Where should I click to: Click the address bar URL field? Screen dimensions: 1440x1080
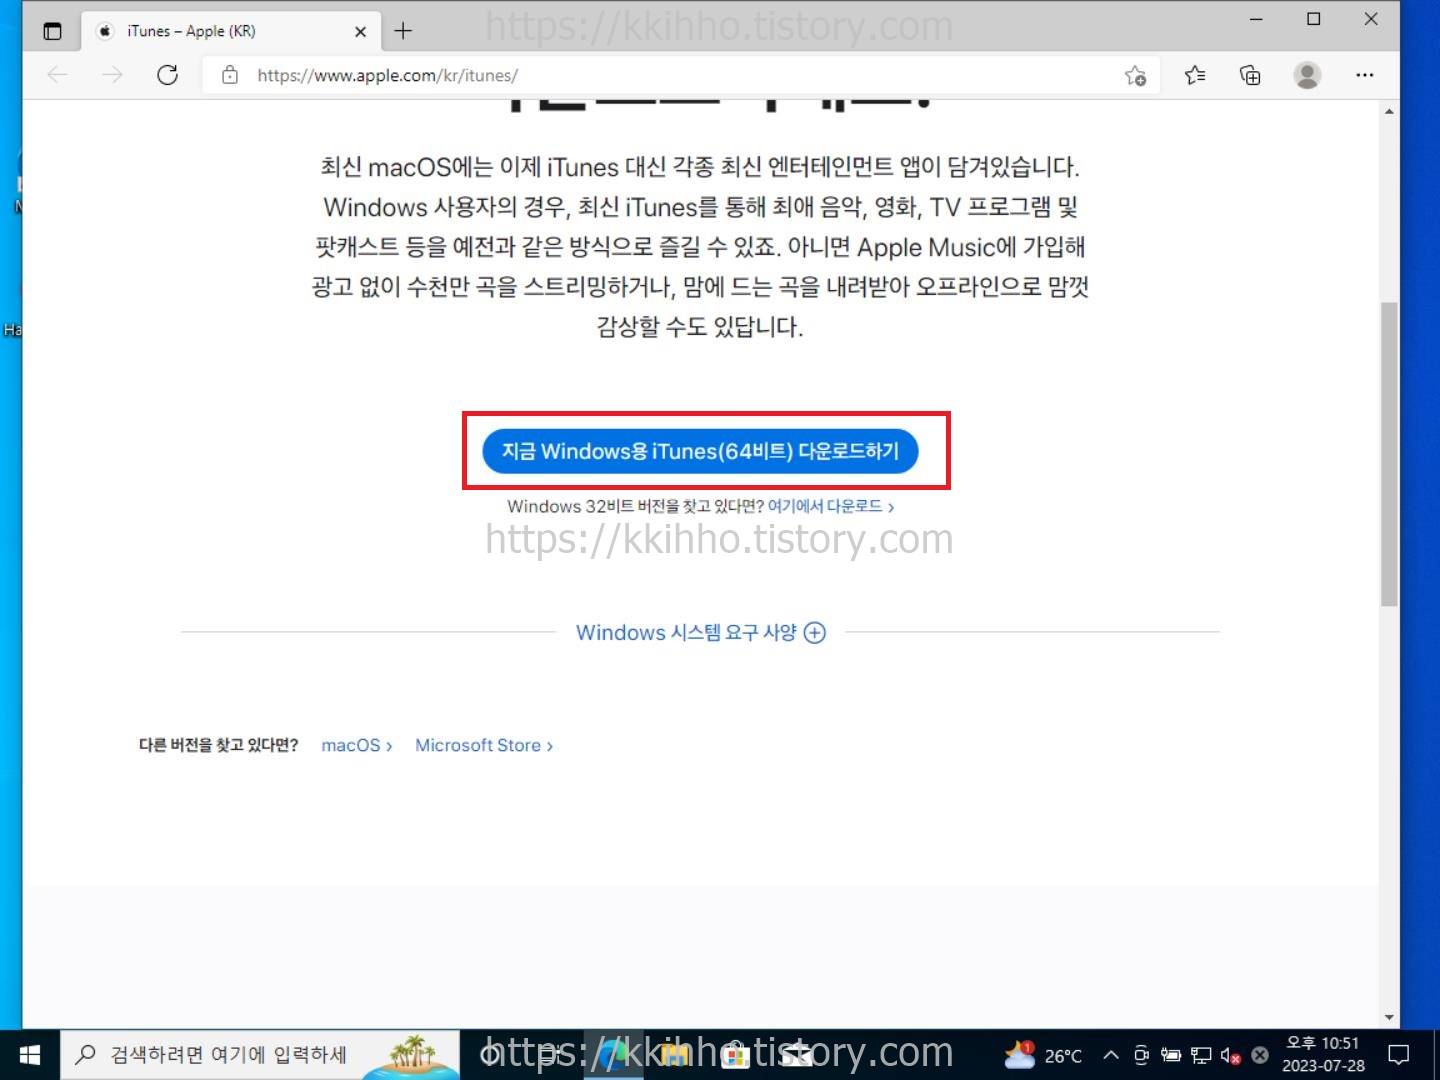pos(680,75)
